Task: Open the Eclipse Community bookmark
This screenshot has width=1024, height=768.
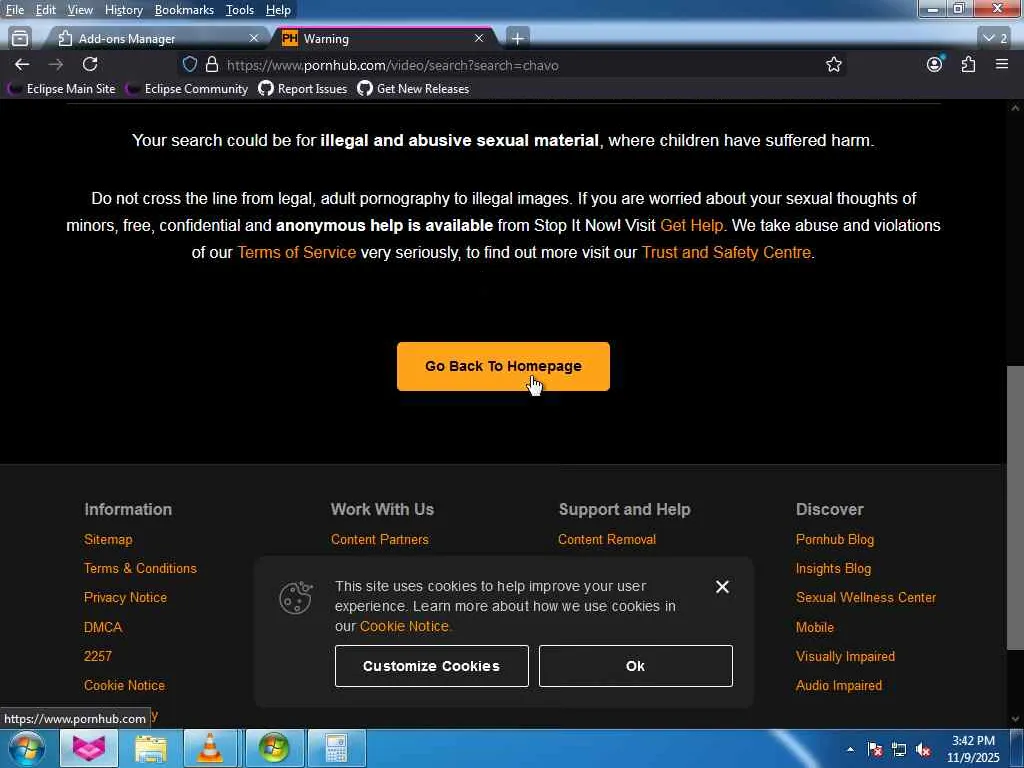Action: [x=187, y=89]
